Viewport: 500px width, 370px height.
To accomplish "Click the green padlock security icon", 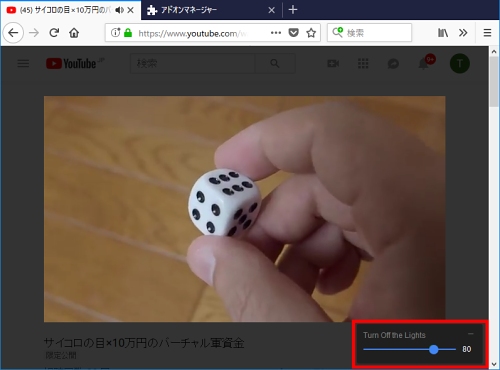I will pos(128,33).
